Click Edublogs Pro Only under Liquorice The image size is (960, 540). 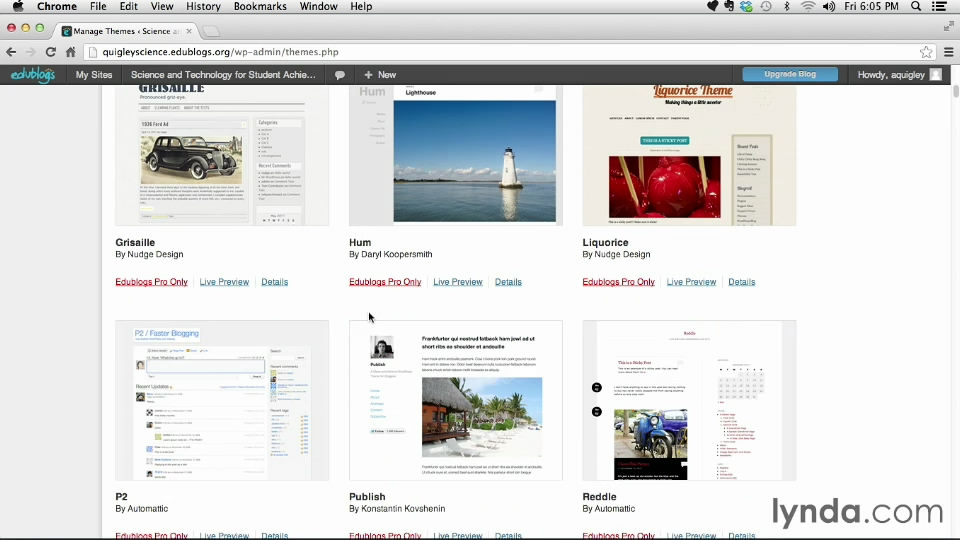(618, 282)
